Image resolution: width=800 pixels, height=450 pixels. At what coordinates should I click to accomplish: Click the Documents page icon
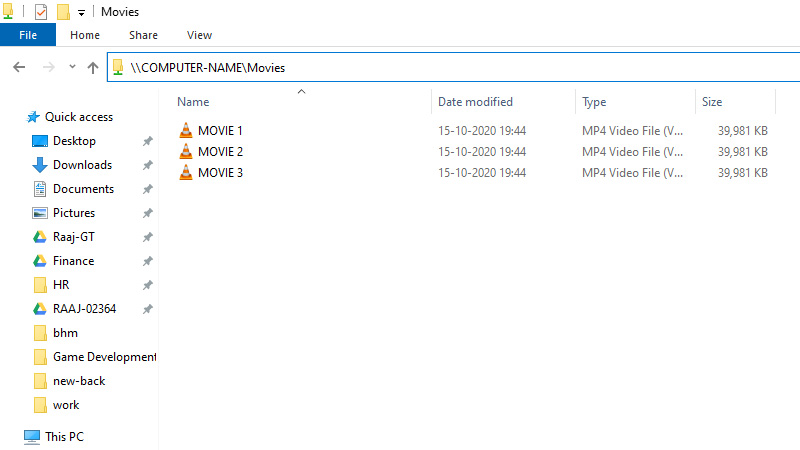(40, 189)
